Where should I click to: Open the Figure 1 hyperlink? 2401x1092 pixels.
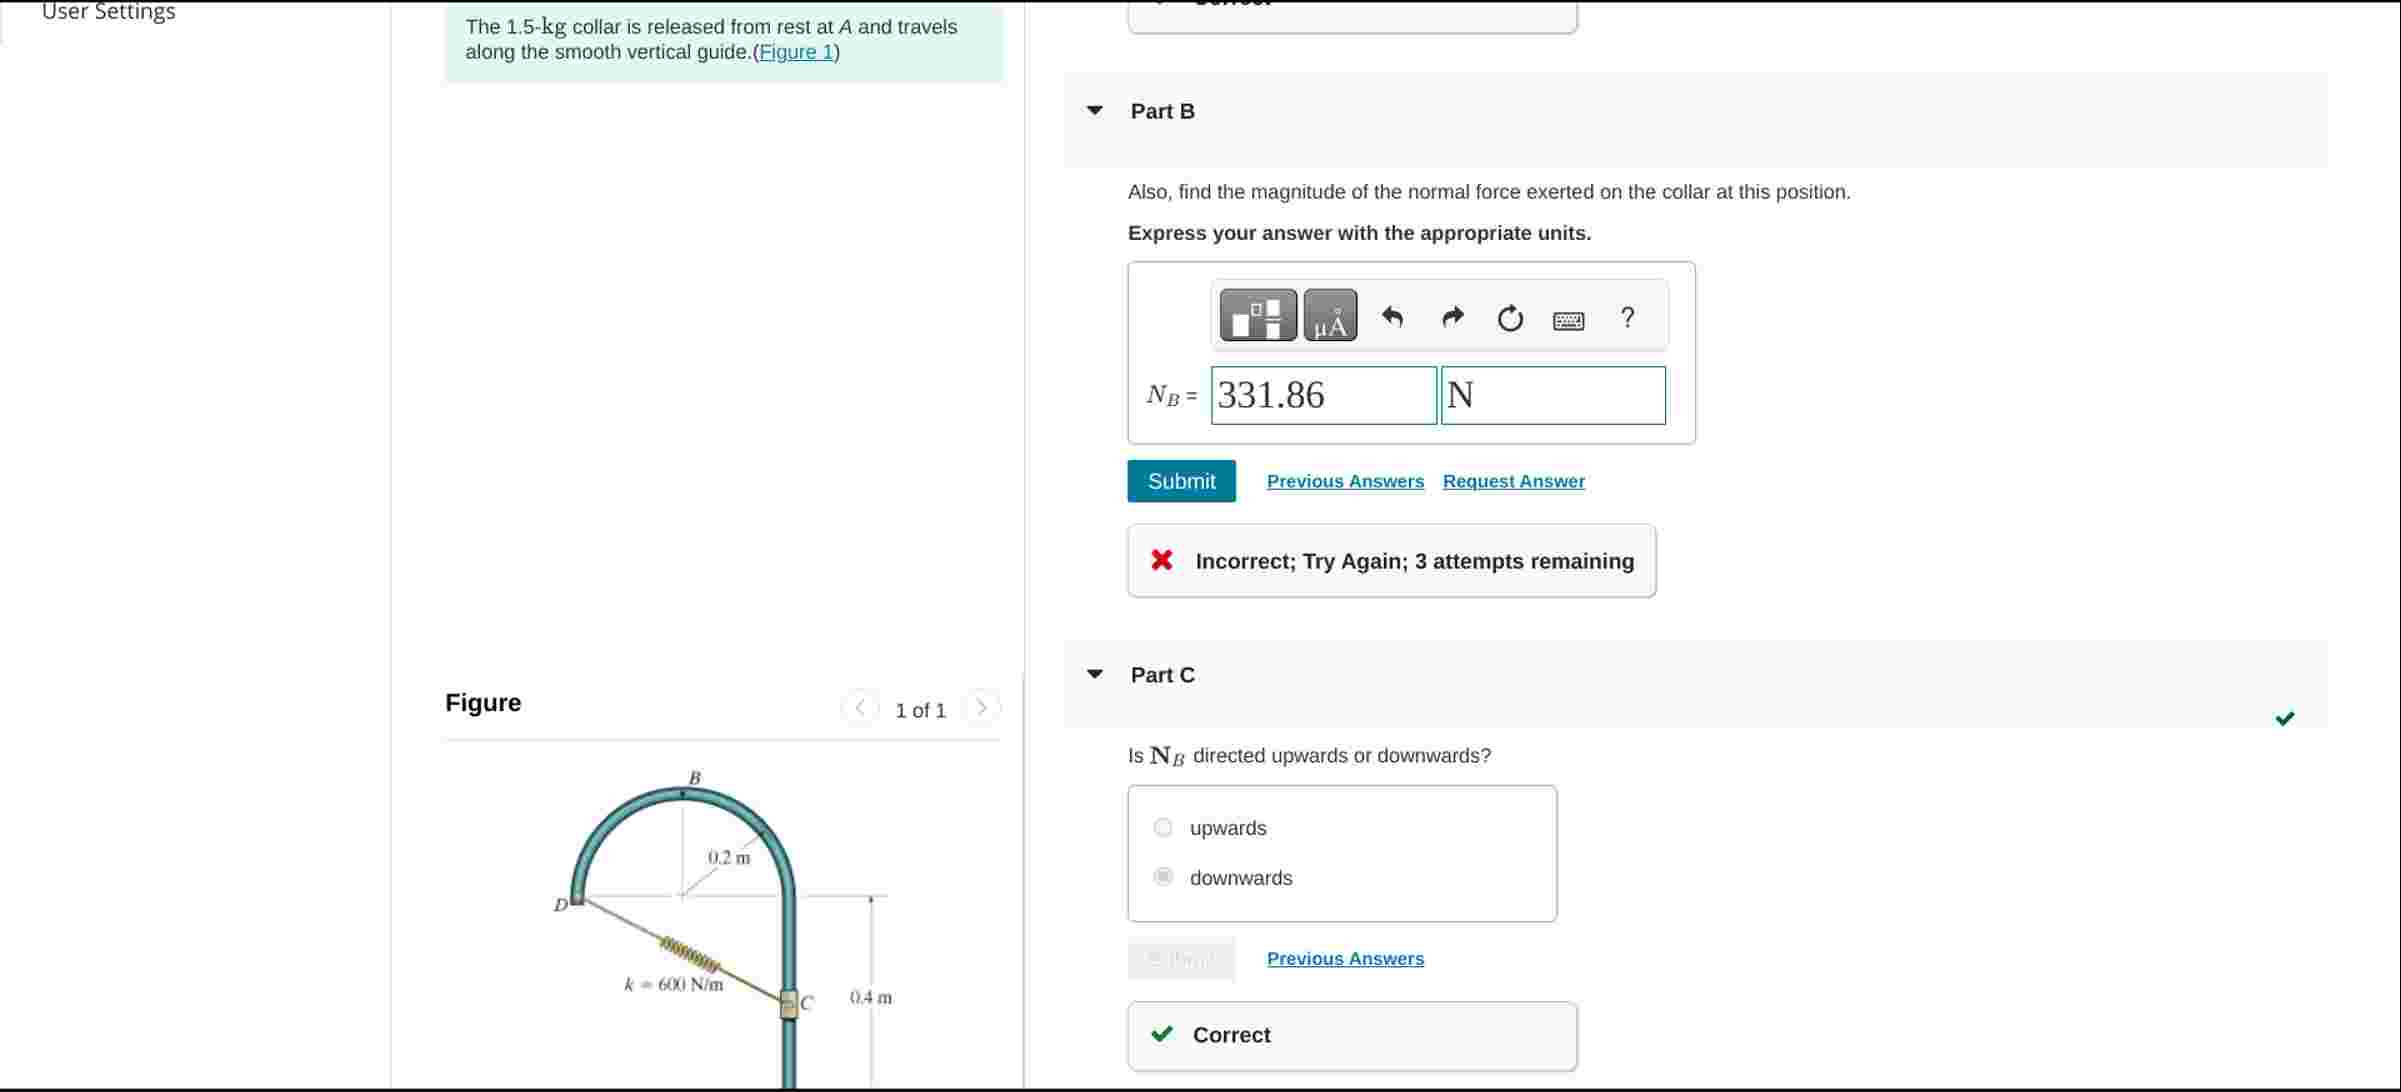(x=796, y=53)
